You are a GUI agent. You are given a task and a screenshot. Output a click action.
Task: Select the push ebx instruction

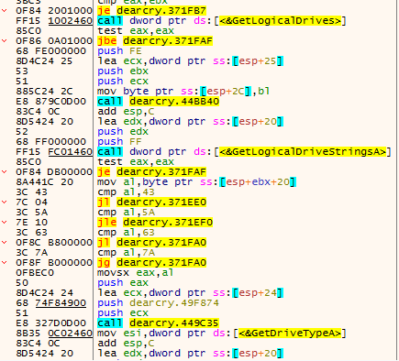click(123, 71)
